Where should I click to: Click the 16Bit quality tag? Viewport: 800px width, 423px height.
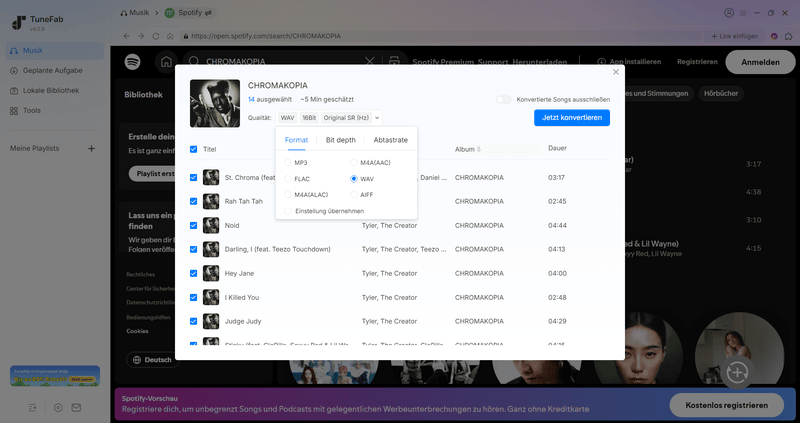point(309,118)
